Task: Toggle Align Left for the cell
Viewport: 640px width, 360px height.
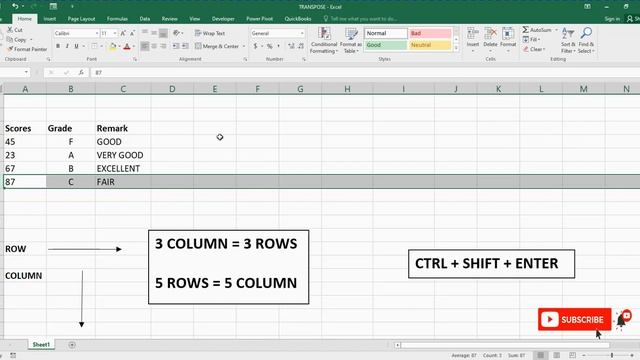Action: (145, 46)
